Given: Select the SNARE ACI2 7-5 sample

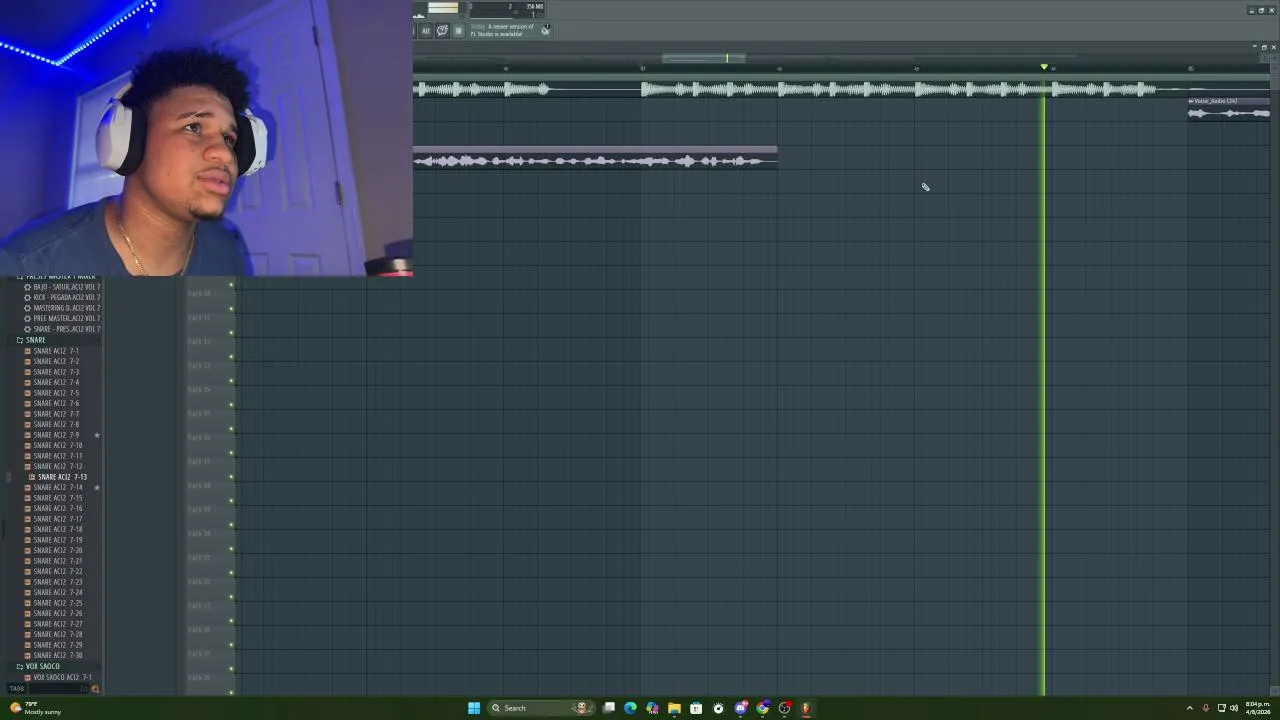Looking at the screenshot, I should pos(55,393).
